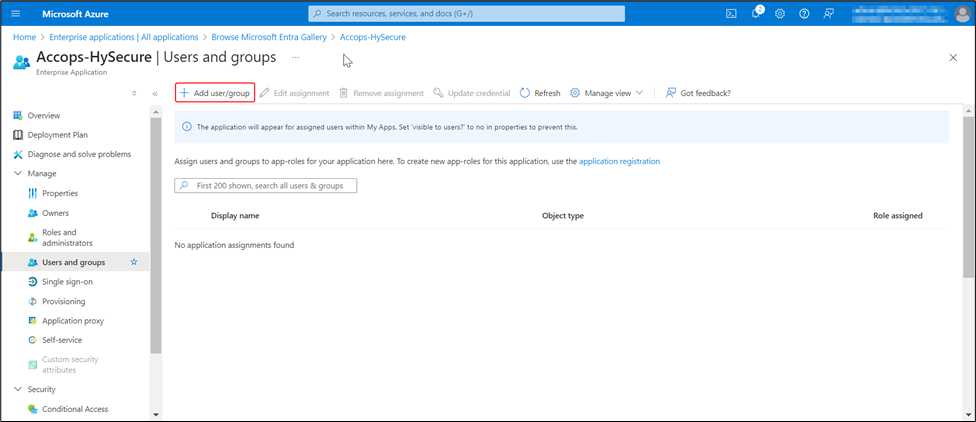Open the Manage view dropdown
Image resolution: width=976 pixels, height=422 pixels.
coord(607,93)
